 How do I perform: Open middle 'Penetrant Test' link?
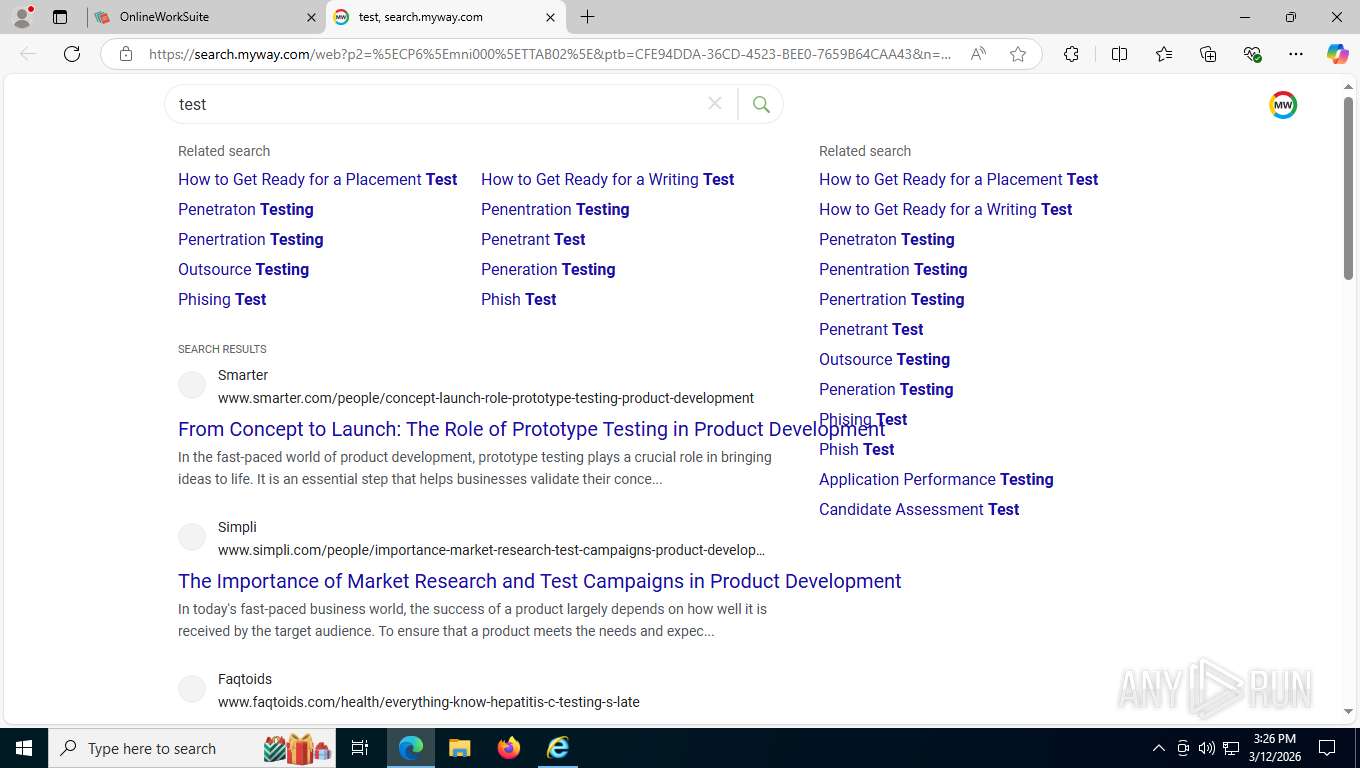pos(533,239)
